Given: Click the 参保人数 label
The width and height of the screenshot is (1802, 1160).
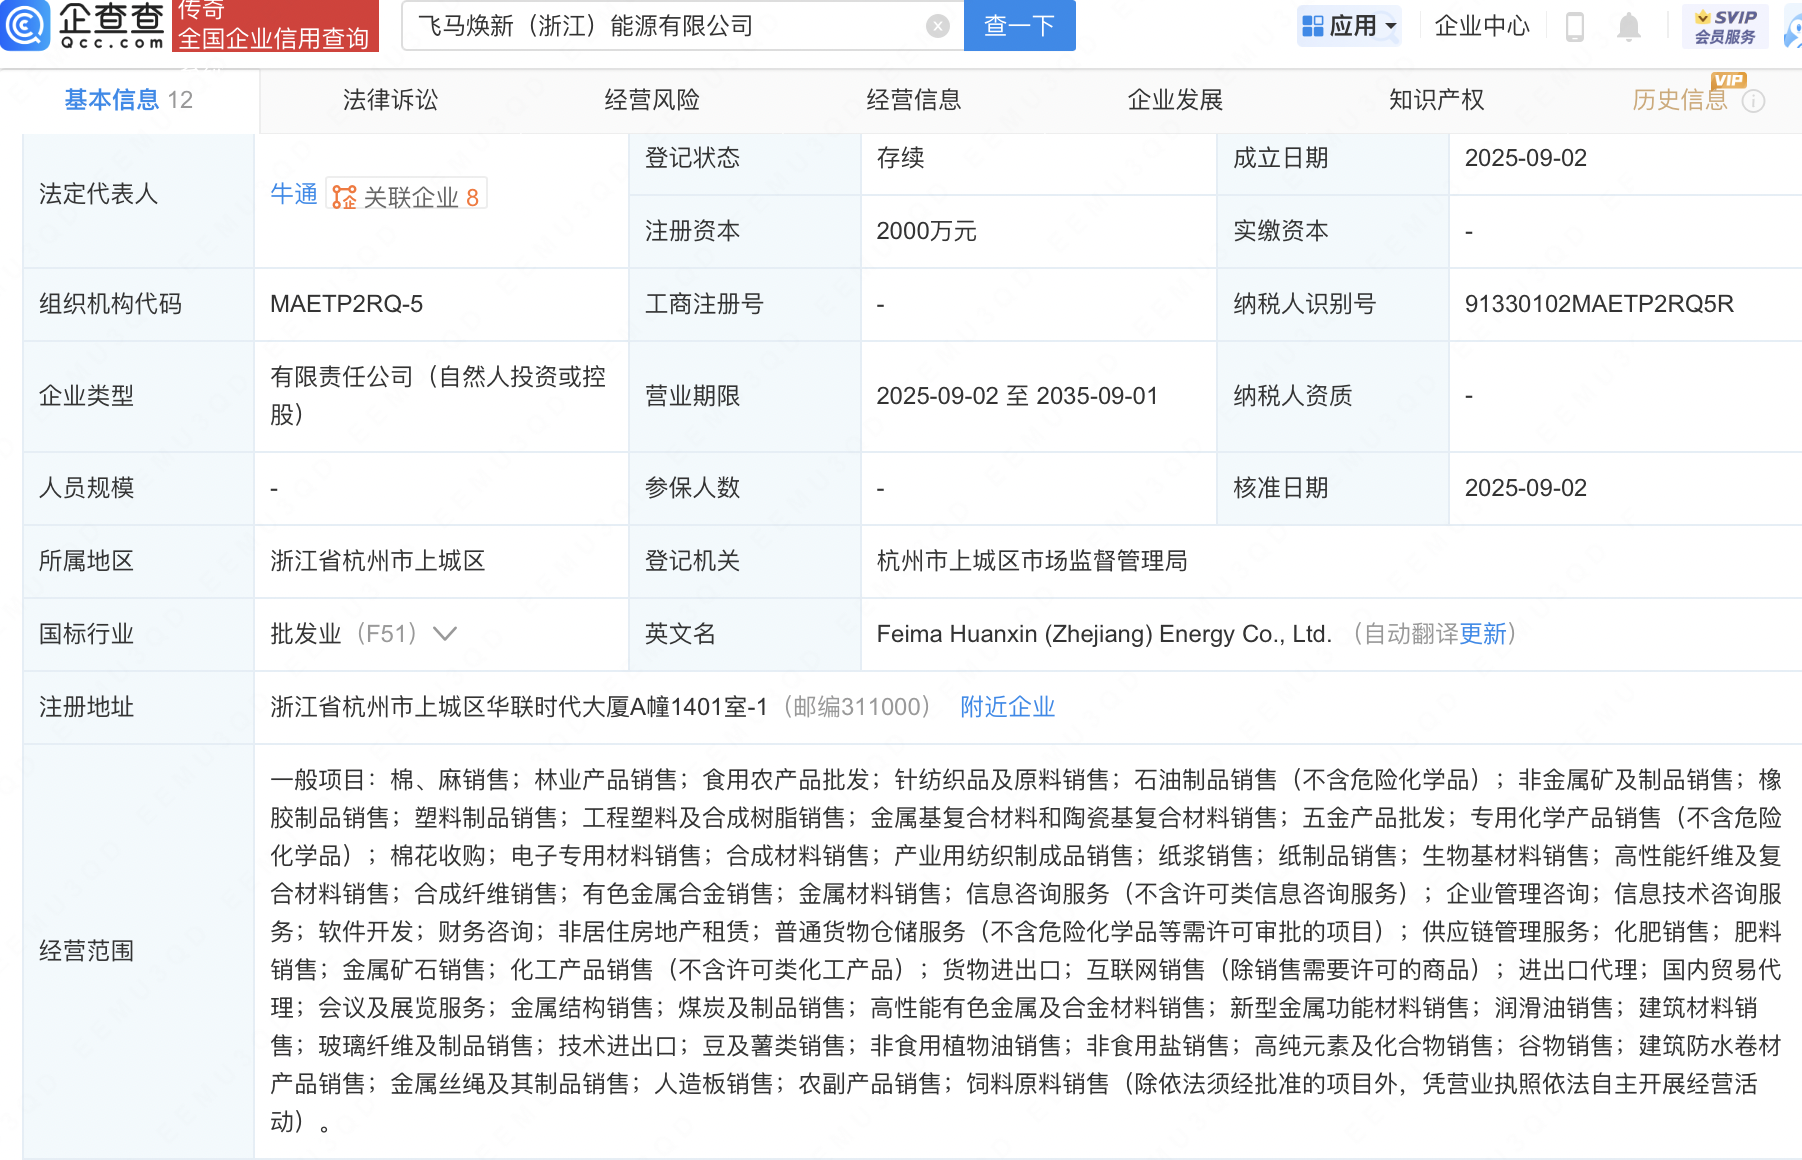Looking at the screenshot, I should pyautogui.click(x=692, y=488).
